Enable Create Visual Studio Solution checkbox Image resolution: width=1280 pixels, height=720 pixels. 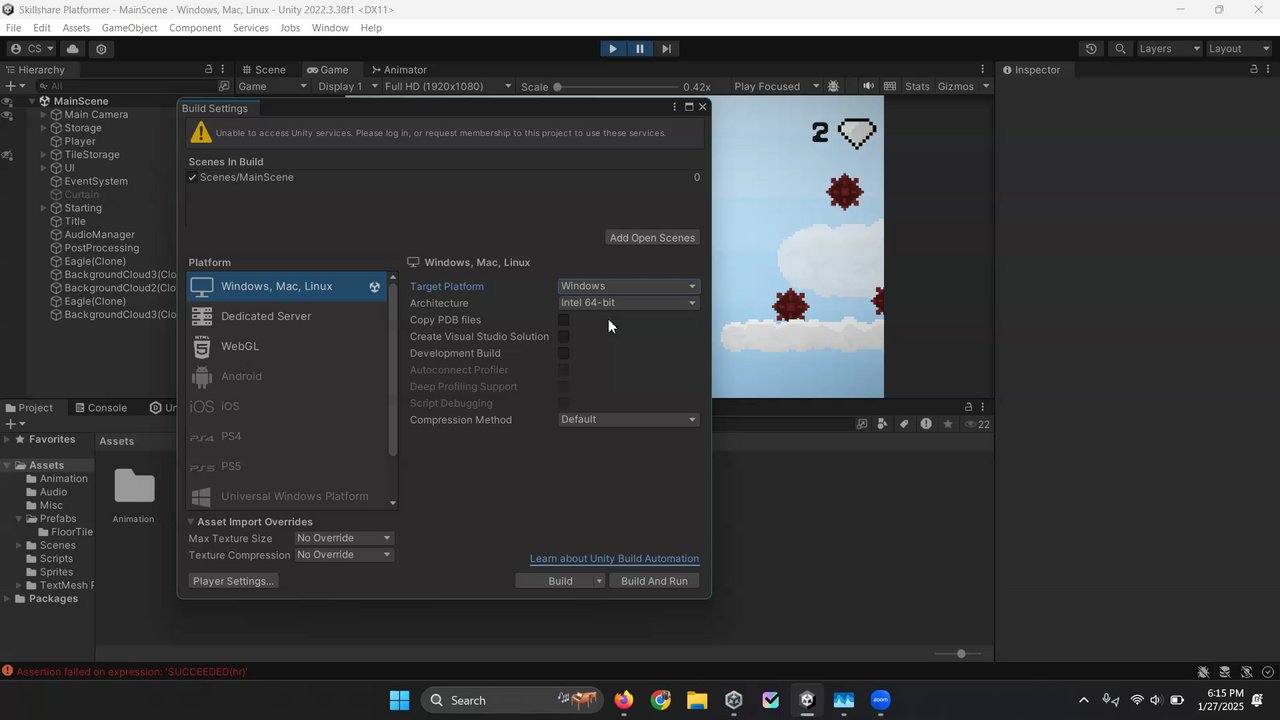point(563,337)
